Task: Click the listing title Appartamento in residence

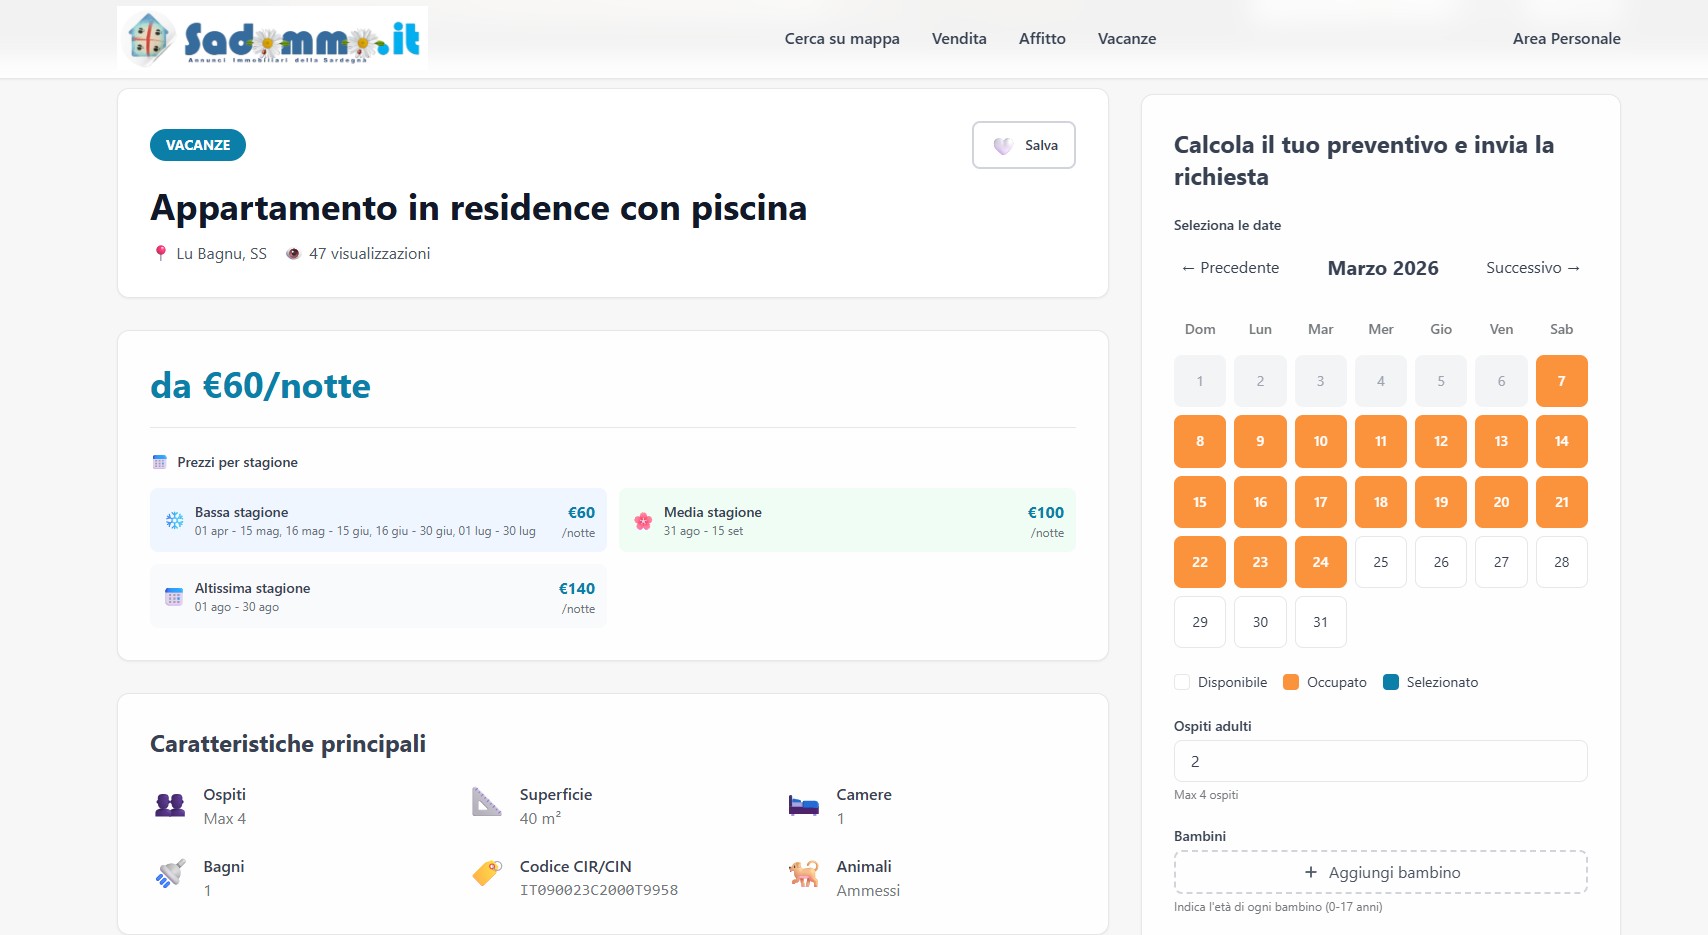Action: 478,208
